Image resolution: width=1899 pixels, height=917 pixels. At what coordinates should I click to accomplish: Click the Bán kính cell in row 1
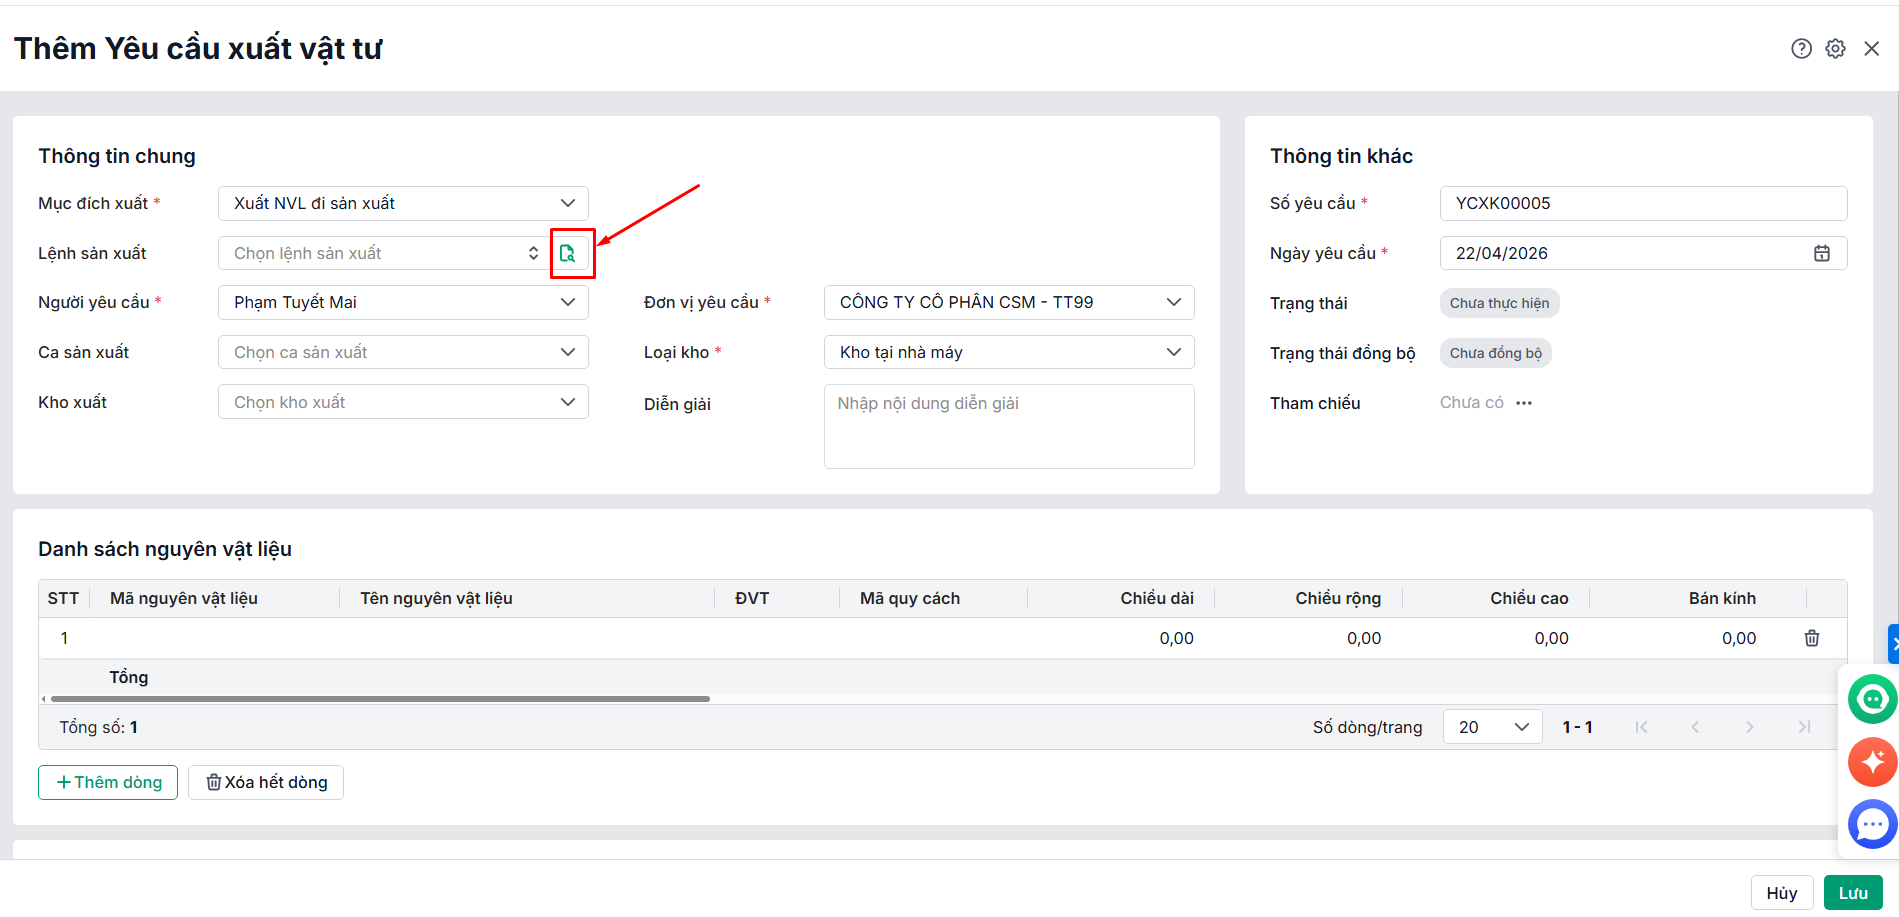[1684, 638]
